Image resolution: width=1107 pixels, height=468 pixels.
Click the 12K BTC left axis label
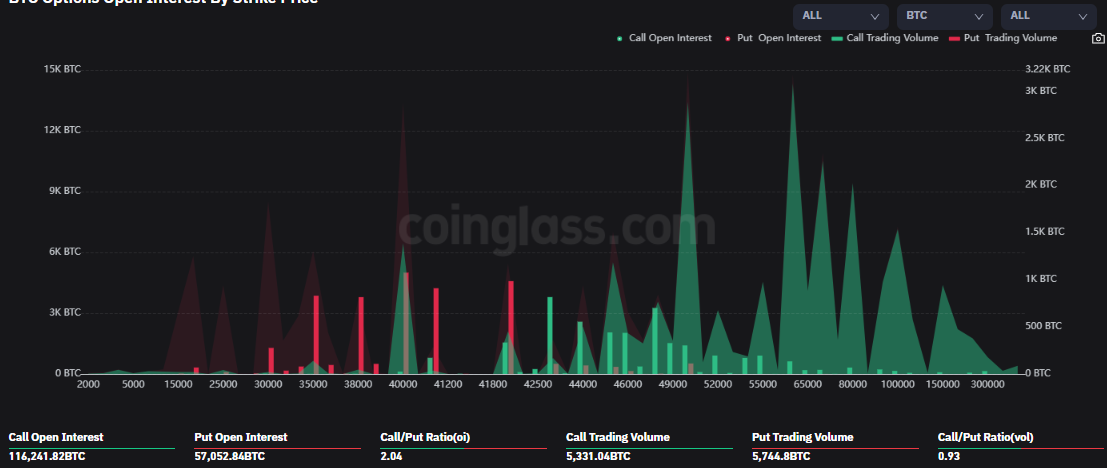(x=62, y=130)
